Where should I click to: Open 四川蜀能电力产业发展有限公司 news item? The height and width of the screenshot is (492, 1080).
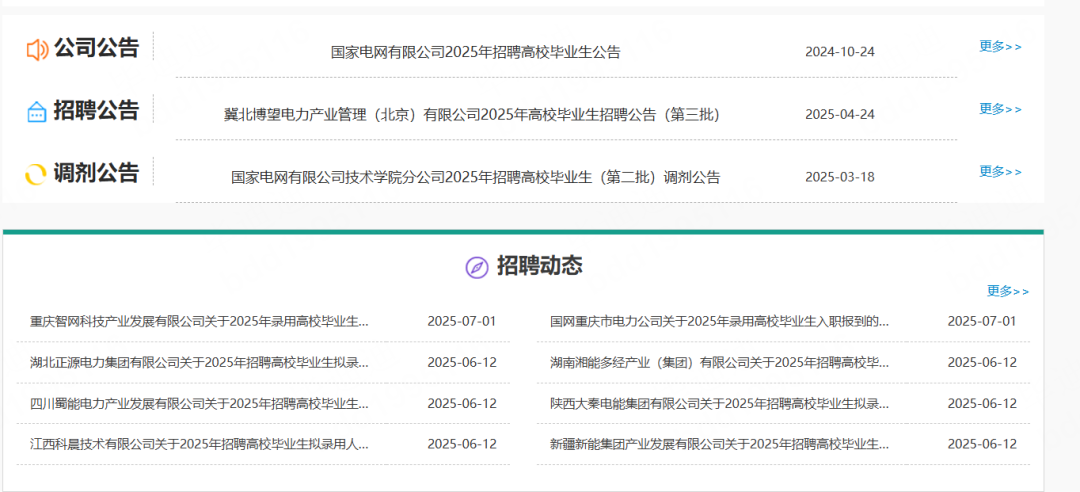(199, 403)
